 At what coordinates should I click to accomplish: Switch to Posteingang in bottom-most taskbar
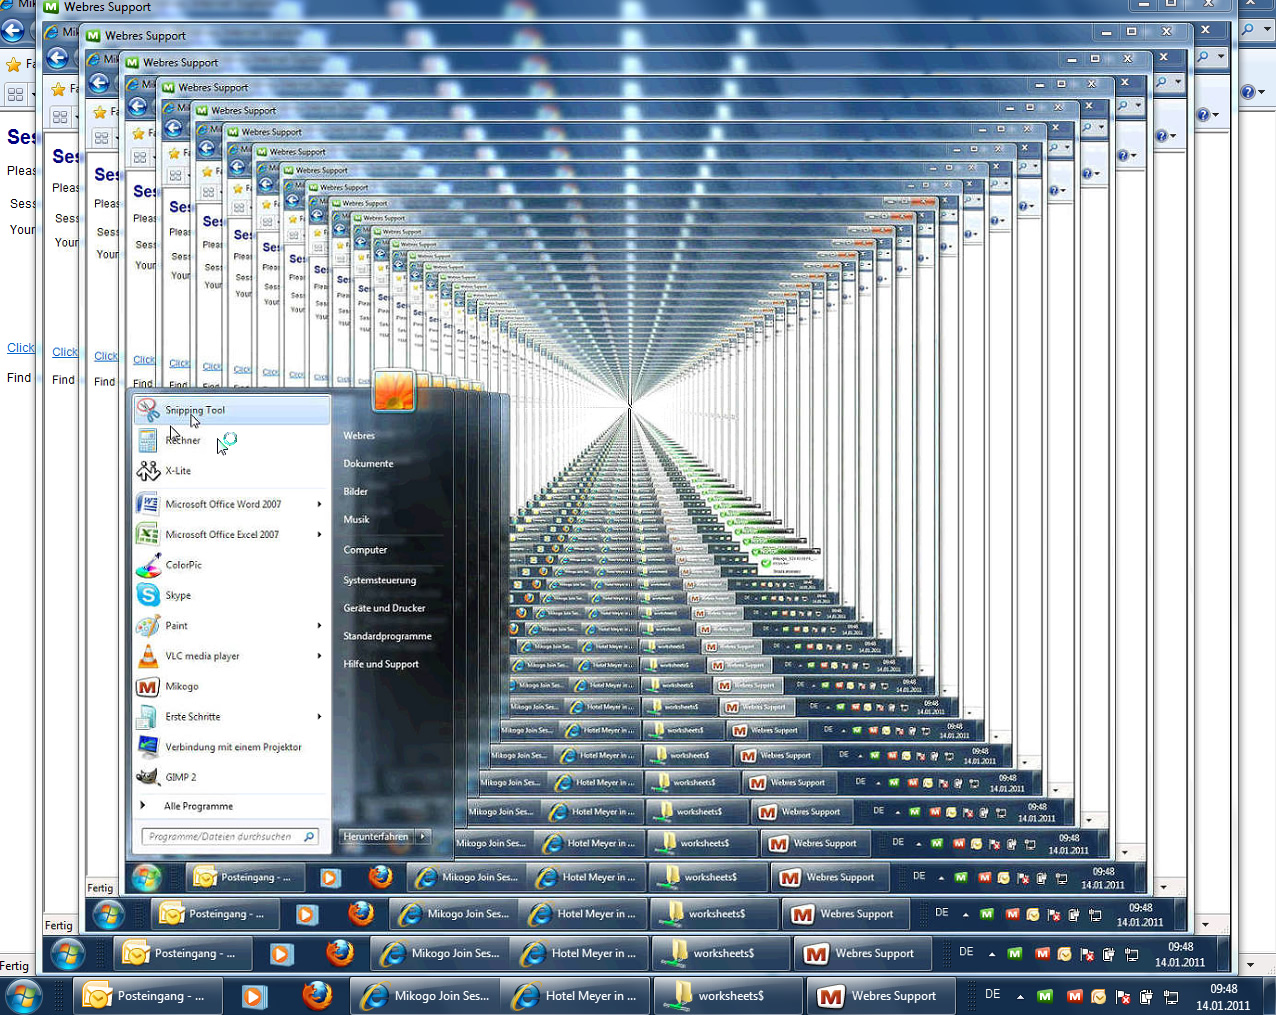tap(146, 996)
